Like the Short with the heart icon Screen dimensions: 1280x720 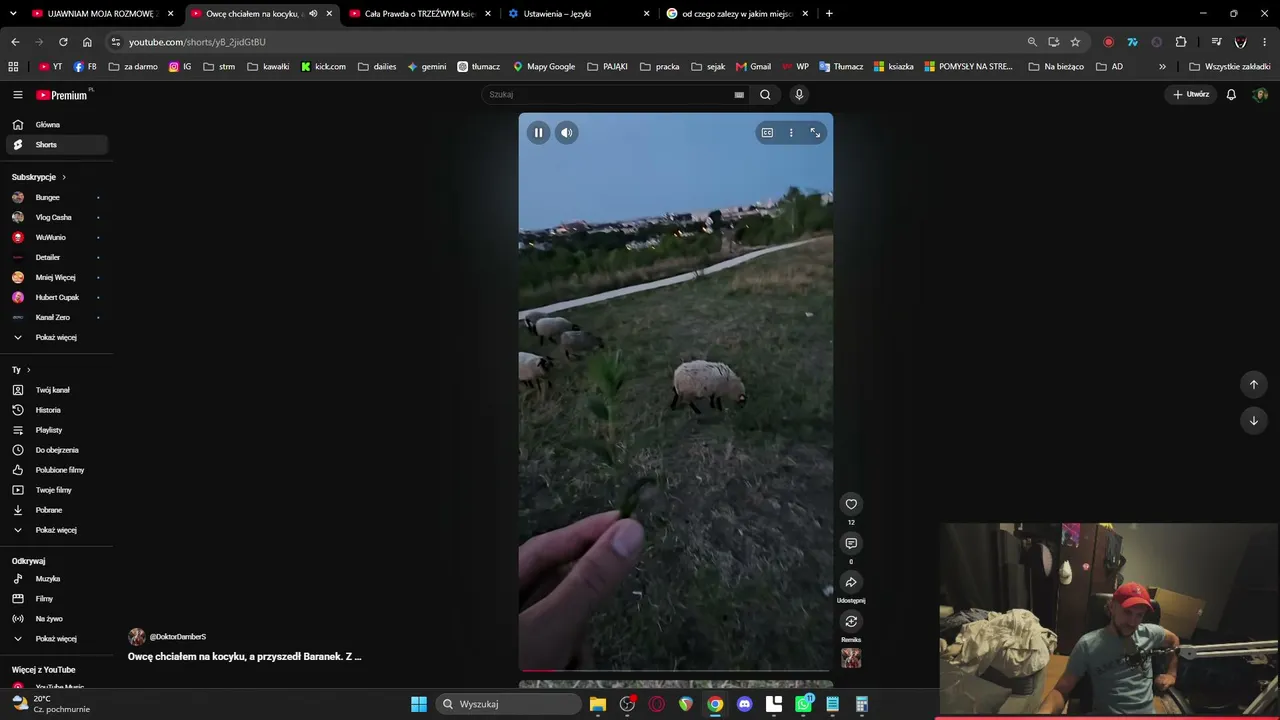pyautogui.click(x=851, y=504)
